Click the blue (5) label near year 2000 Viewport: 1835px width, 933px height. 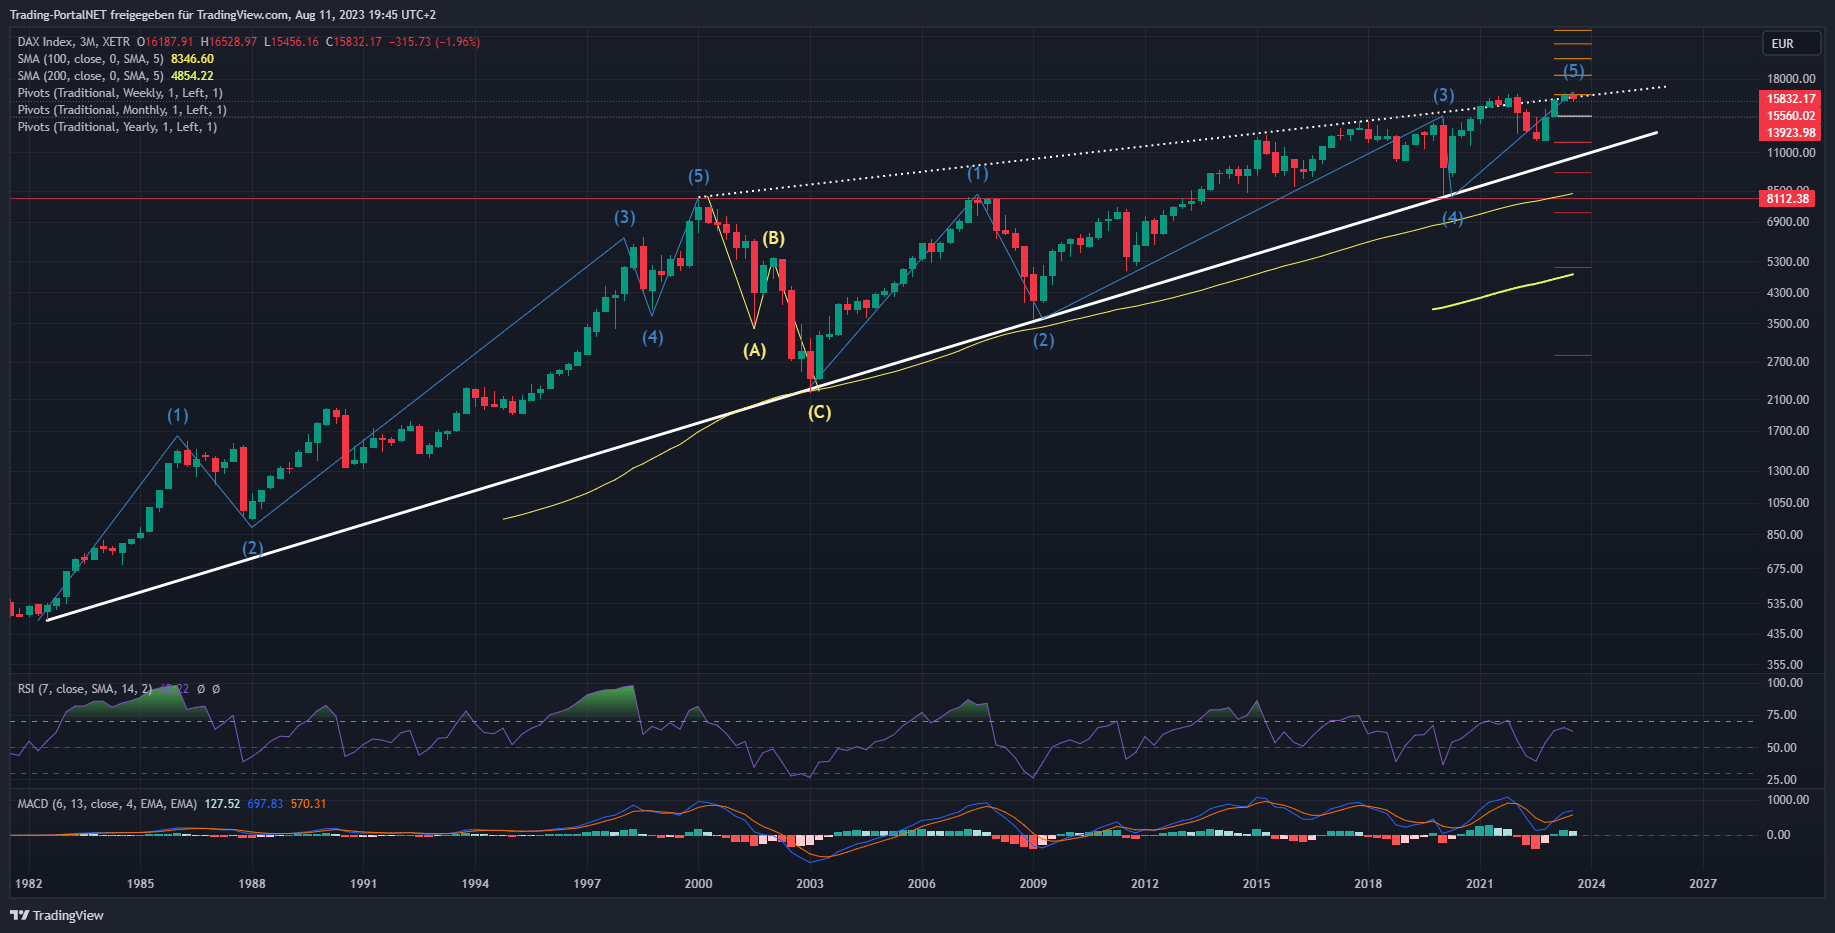(x=698, y=177)
